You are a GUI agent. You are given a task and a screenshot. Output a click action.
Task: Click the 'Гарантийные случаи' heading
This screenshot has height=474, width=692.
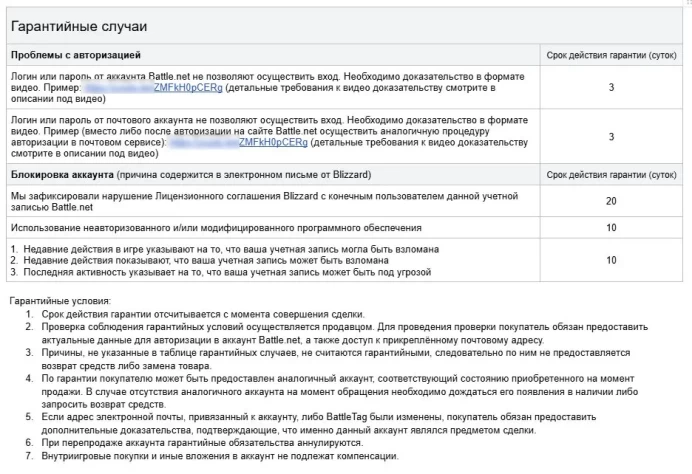(79, 26)
